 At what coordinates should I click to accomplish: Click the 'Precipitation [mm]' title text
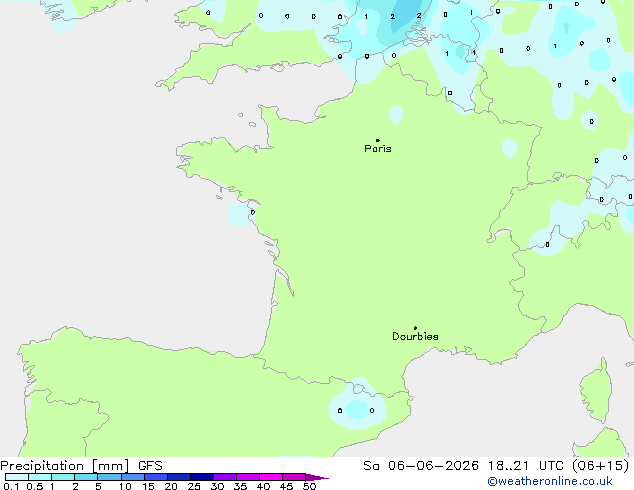pos(65,466)
